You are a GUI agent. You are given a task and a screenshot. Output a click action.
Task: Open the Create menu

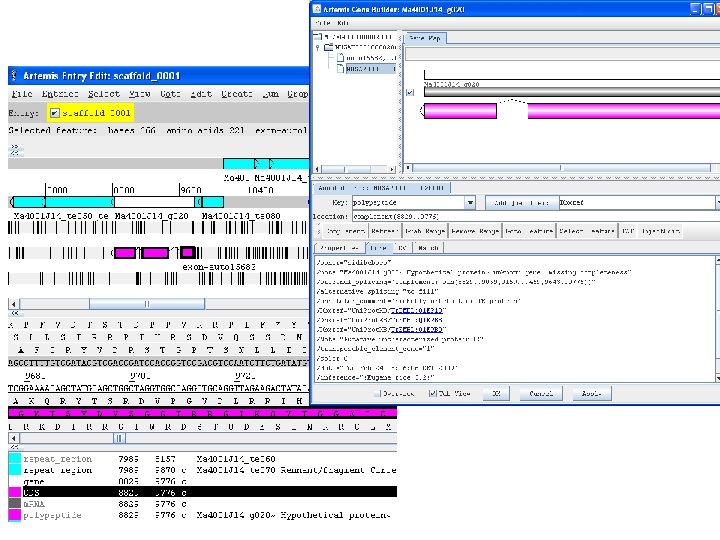click(x=237, y=94)
